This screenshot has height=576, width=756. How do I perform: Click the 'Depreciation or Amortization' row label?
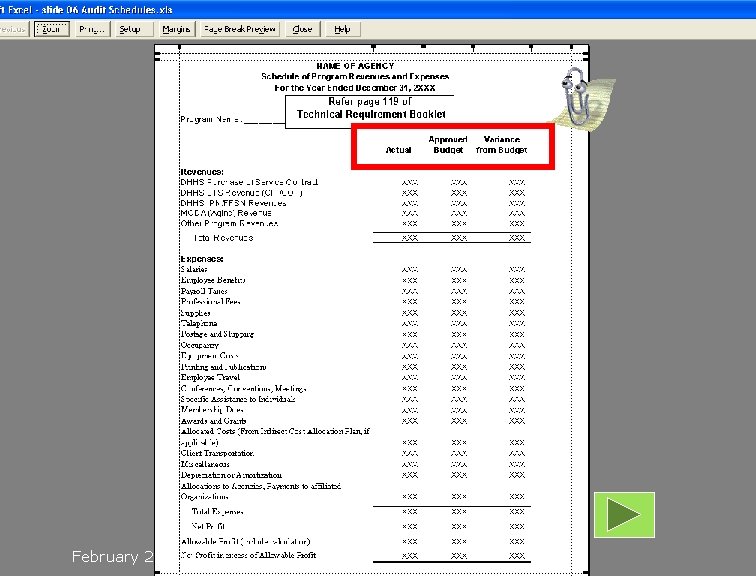(x=231, y=475)
